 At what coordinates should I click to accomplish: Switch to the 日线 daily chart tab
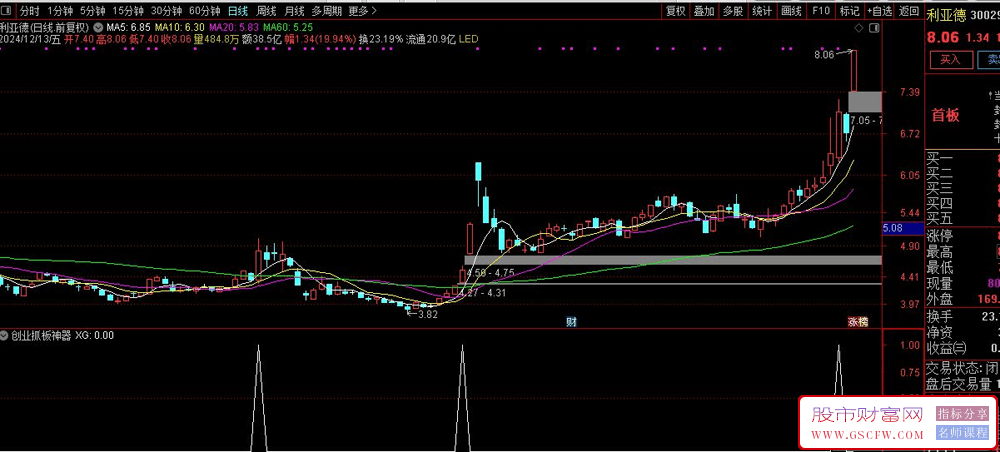pos(238,11)
